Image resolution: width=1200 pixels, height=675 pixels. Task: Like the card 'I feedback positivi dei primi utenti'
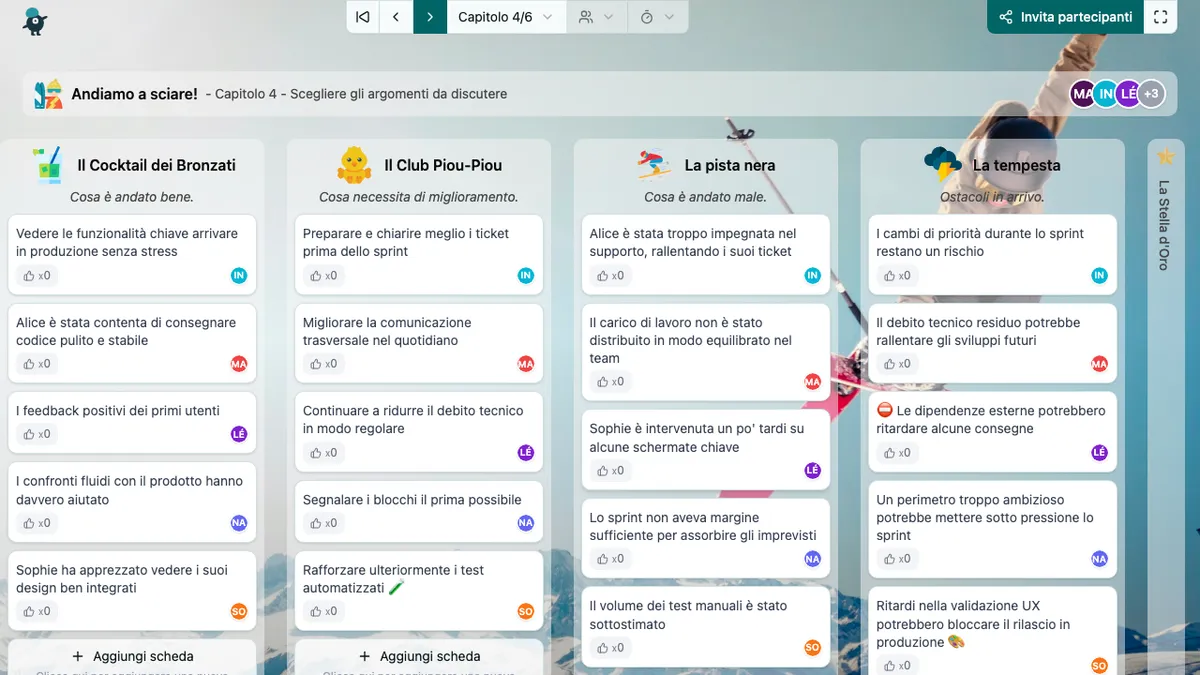[x=38, y=434]
